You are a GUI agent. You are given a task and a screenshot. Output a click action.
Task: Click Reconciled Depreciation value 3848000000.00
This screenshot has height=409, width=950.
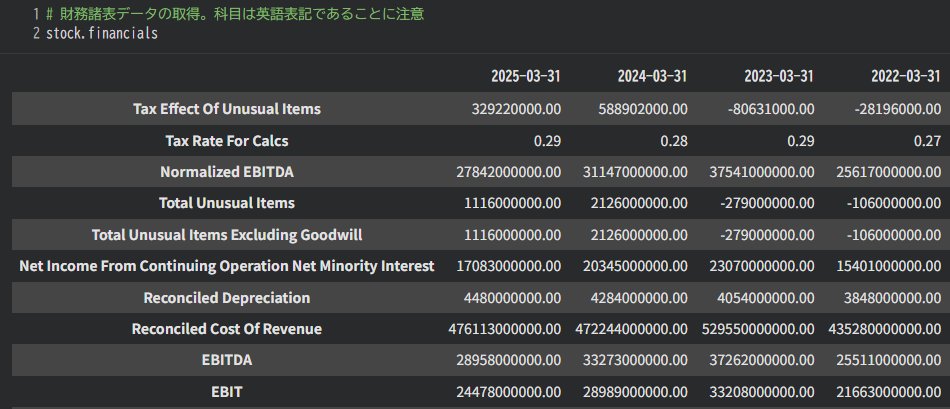click(x=893, y=298)
